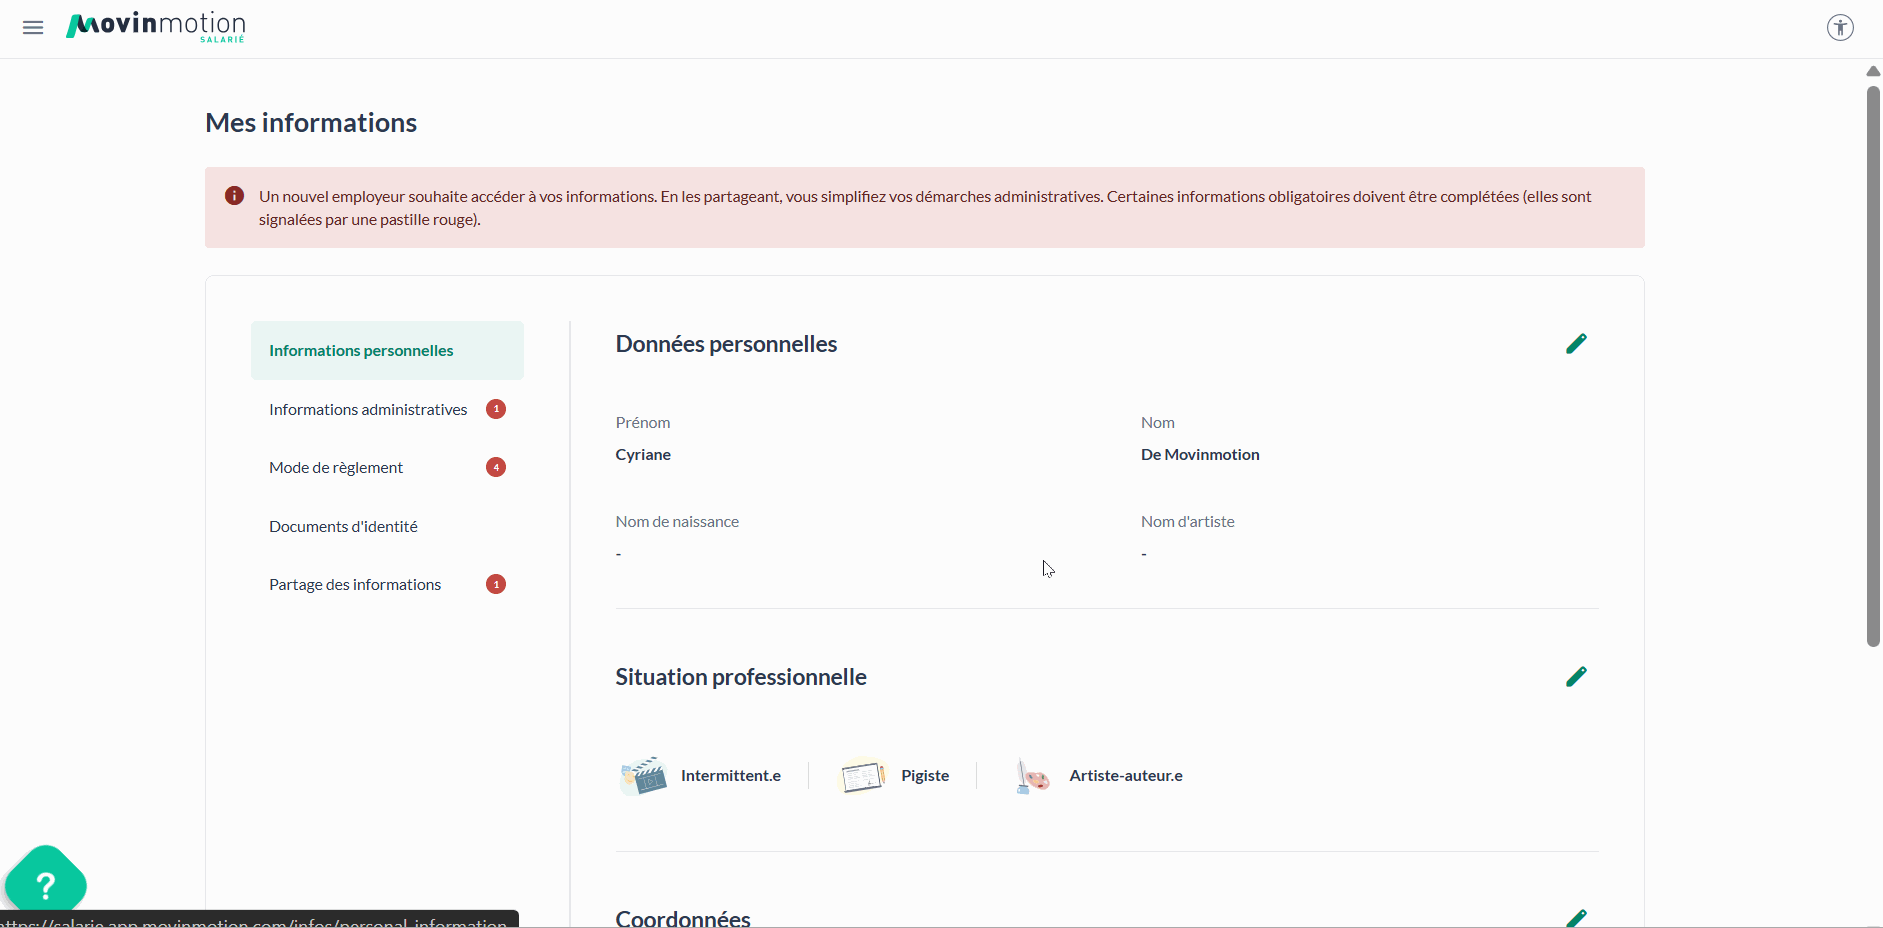The height and width of the screenshot is (928, 1883).
Task: Edit Situation professionnelle with pencil icon
Action: [1576, 677]
